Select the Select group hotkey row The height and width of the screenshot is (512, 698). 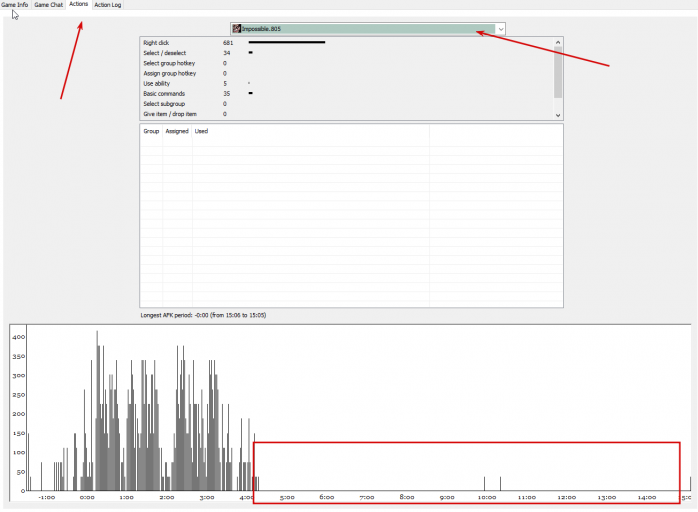(346, 63)
